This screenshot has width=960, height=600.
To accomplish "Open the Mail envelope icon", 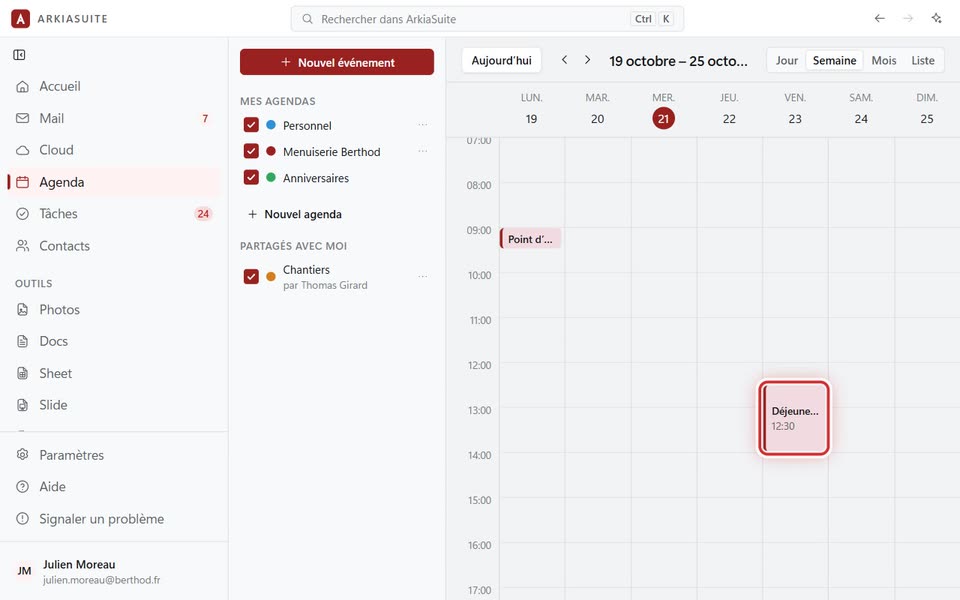I will [x=23, y=118].
